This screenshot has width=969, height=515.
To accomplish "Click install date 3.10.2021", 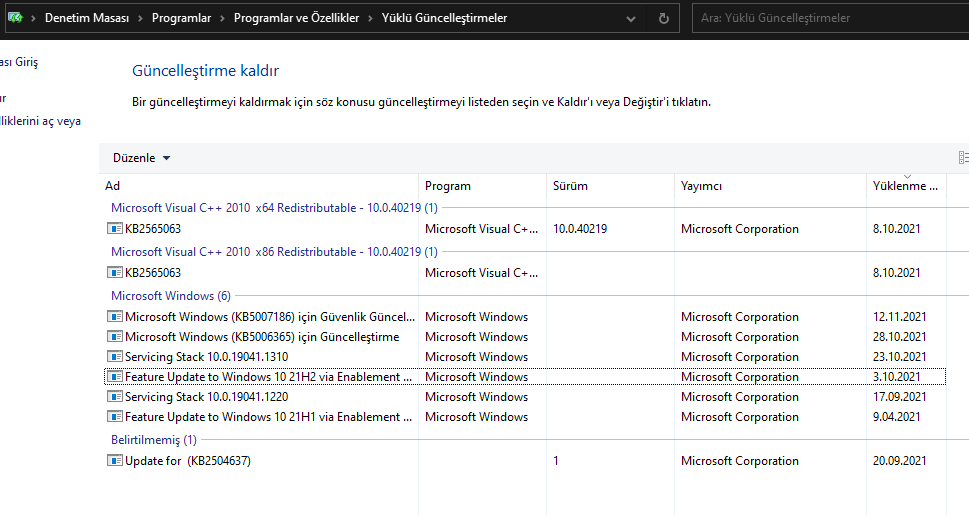I will (x=897, y=377).
